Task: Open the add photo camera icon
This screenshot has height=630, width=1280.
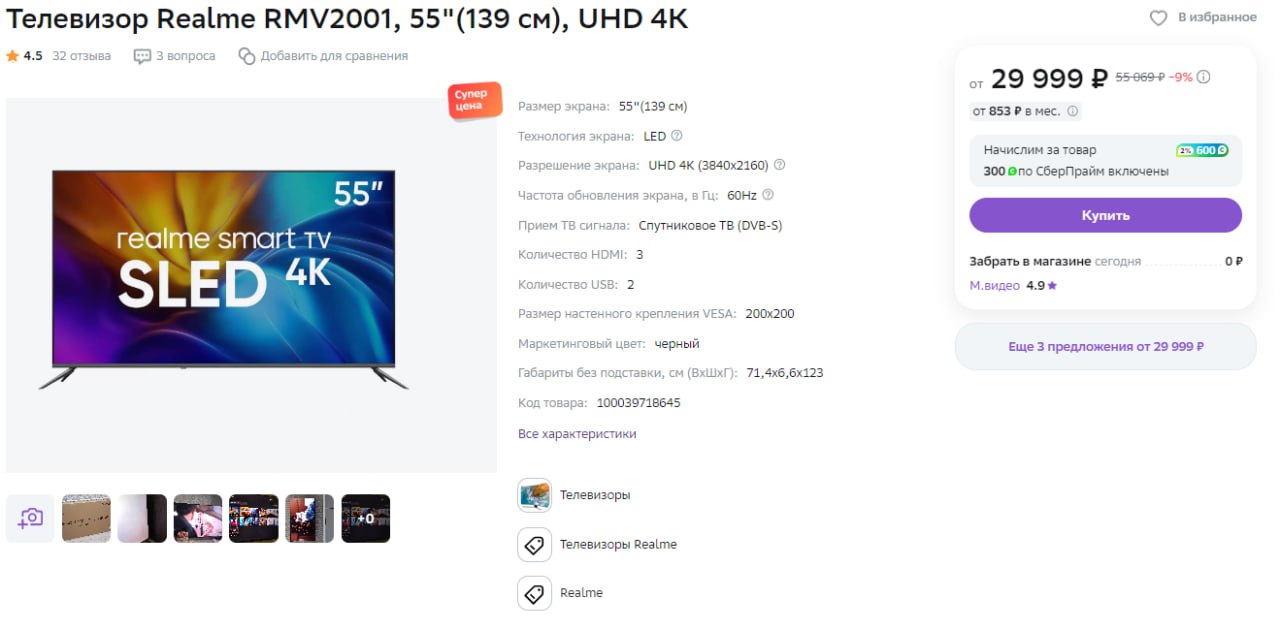Action: [x=30, y=518]
